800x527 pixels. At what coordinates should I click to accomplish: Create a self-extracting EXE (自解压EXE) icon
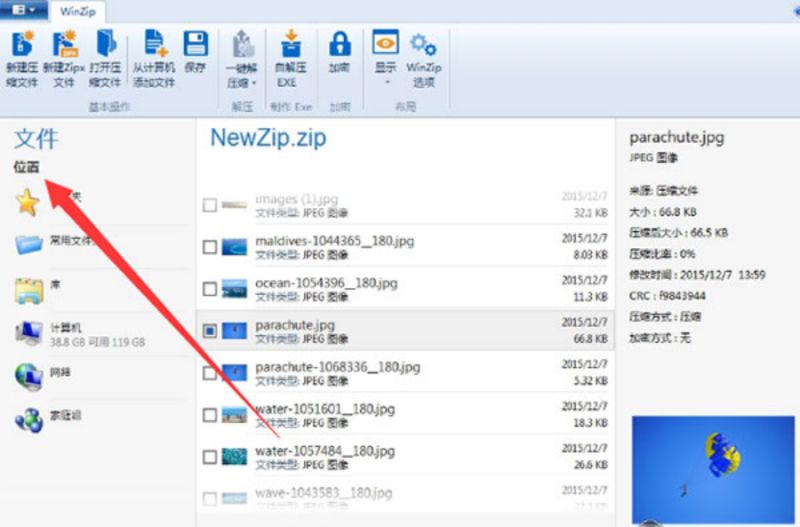[291, 44]
